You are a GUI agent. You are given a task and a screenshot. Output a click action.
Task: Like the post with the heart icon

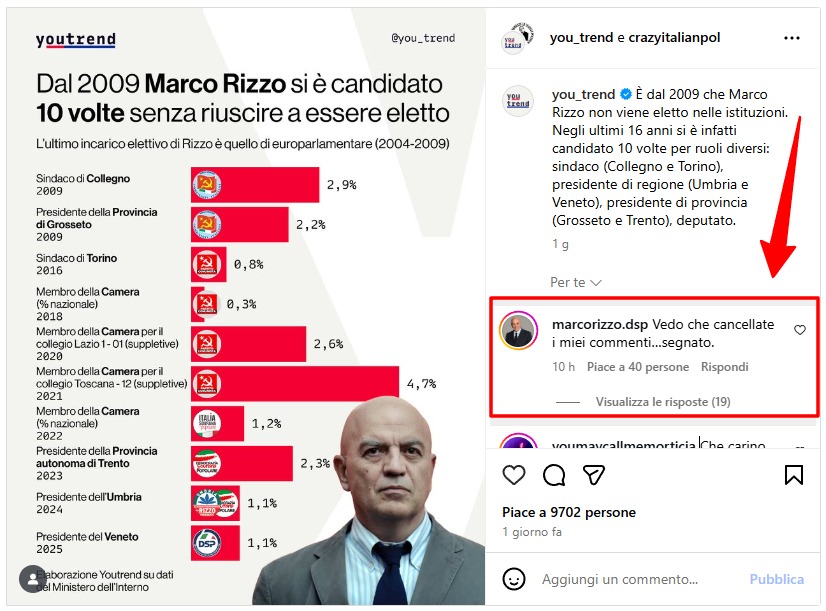click(x=514, y=475)
